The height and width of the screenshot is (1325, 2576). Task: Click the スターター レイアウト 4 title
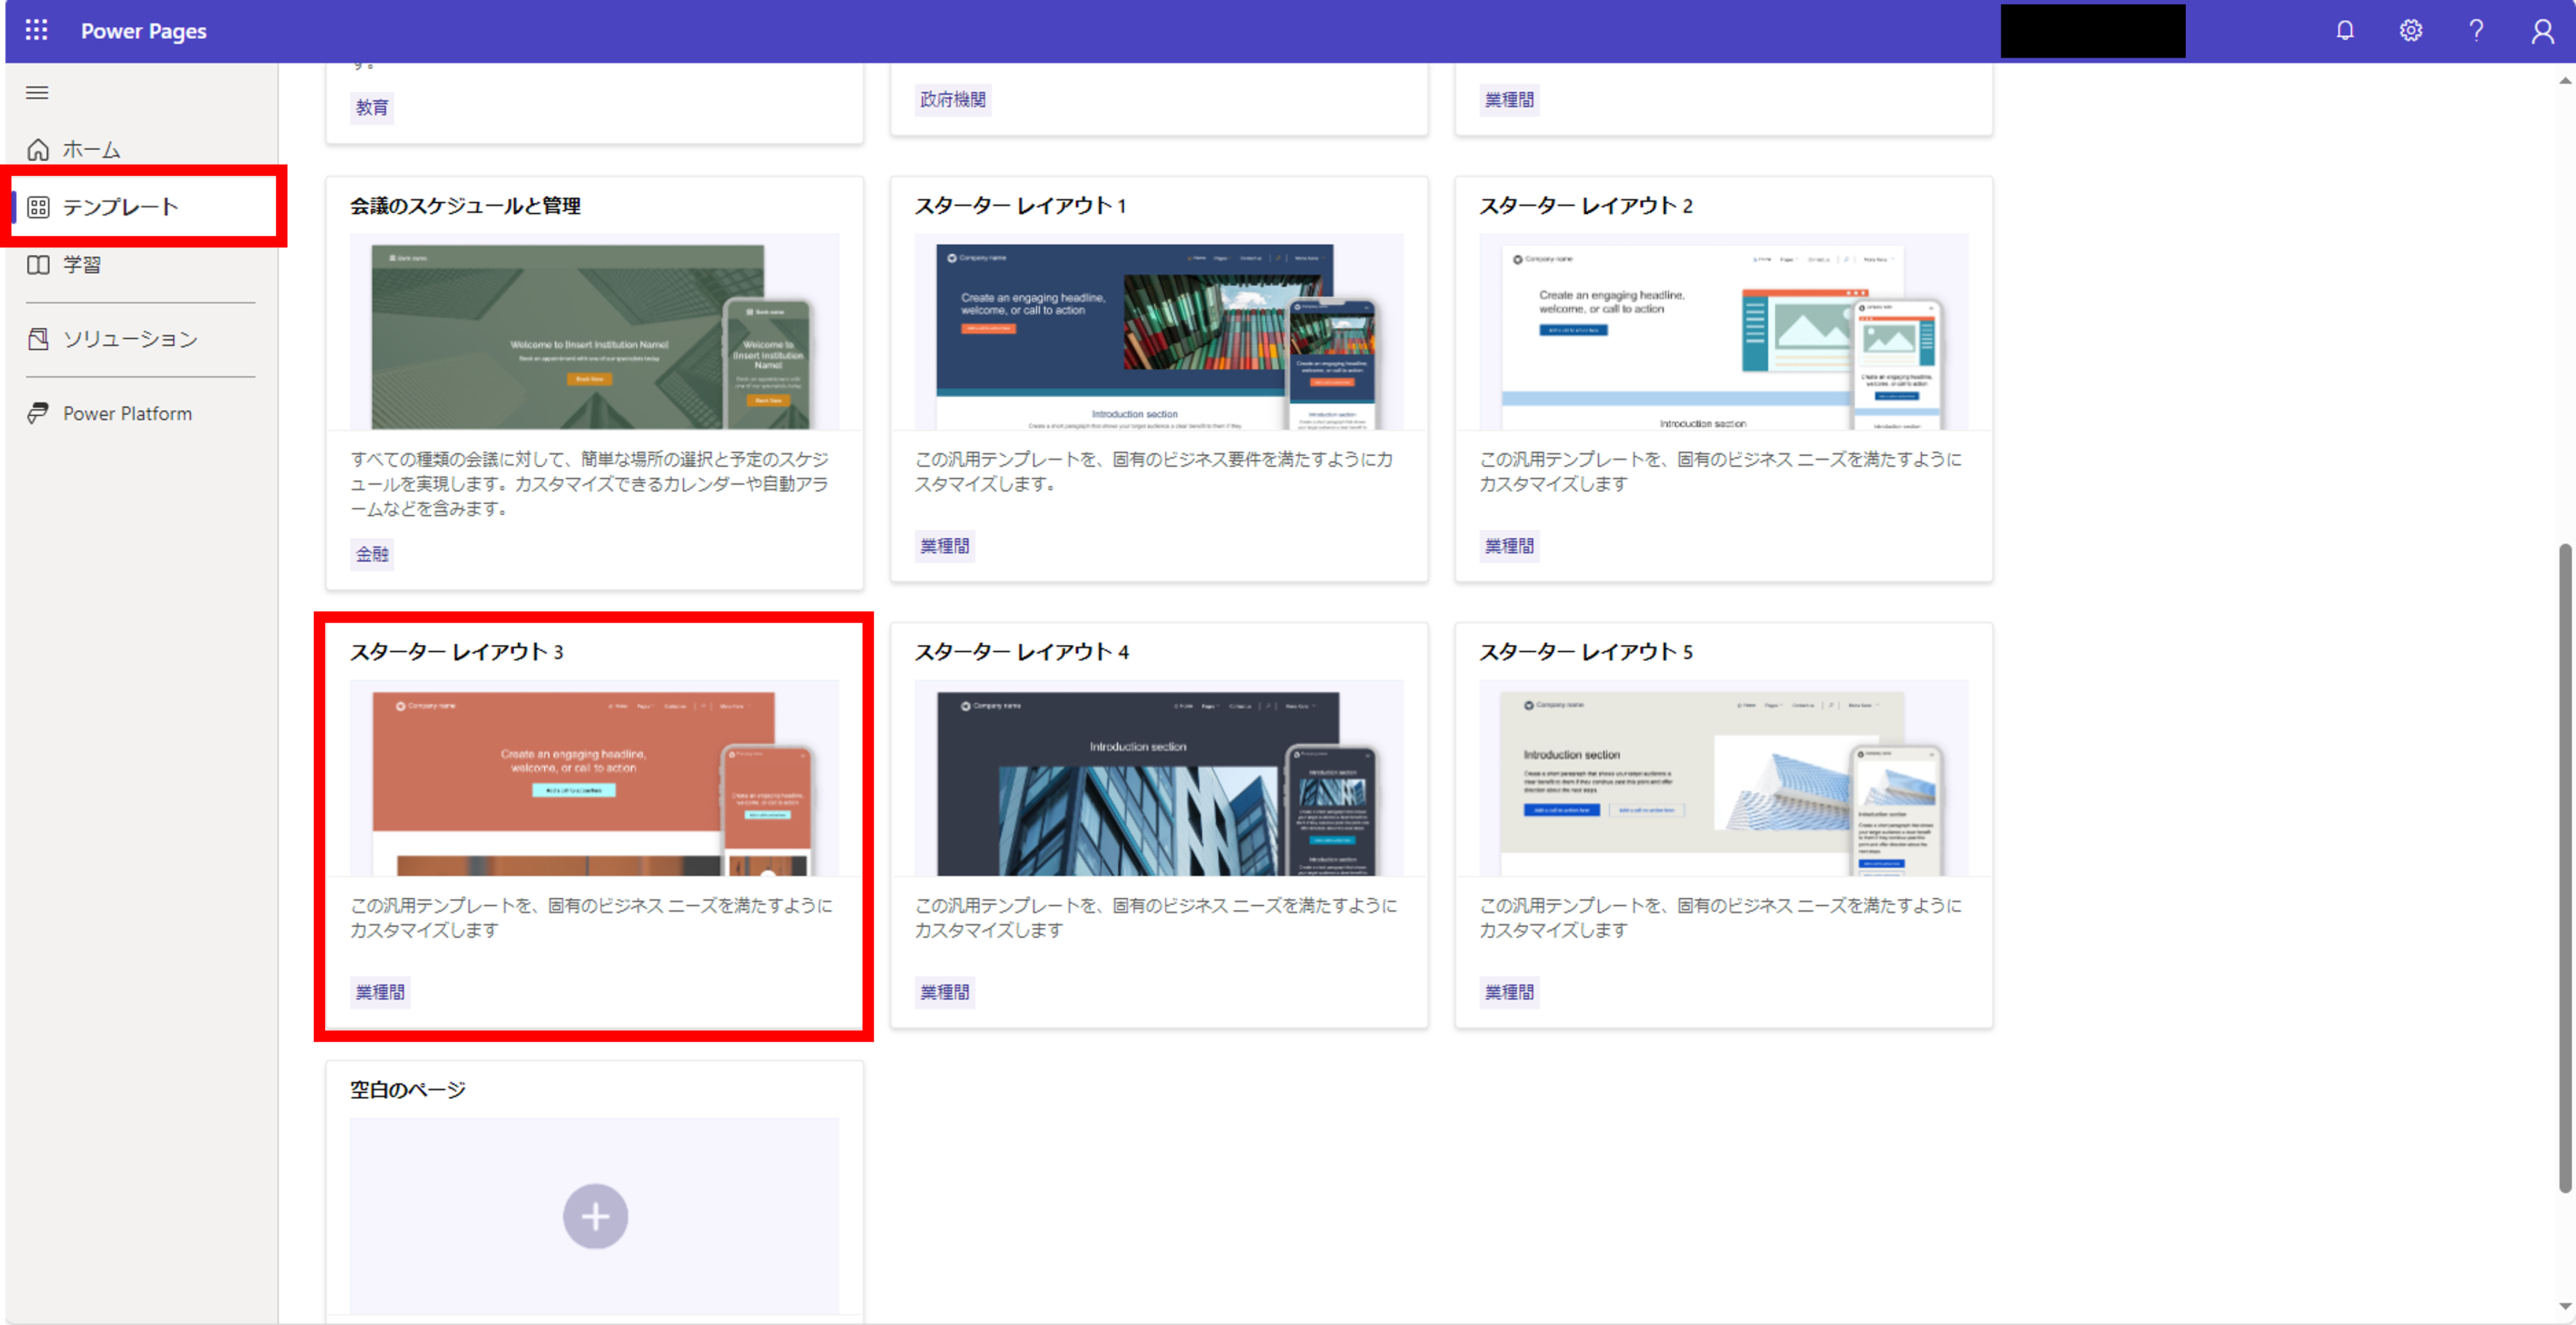(1022, 652)
